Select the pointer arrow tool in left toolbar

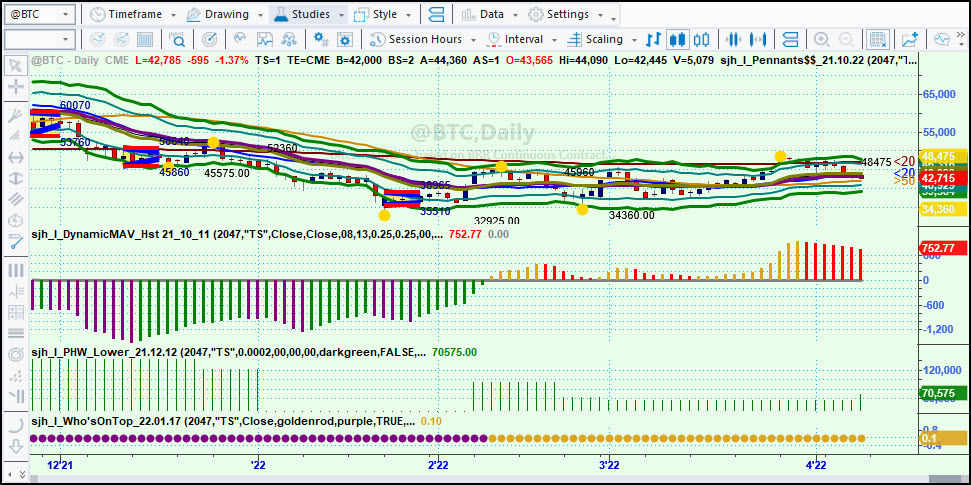coord(17,65)
